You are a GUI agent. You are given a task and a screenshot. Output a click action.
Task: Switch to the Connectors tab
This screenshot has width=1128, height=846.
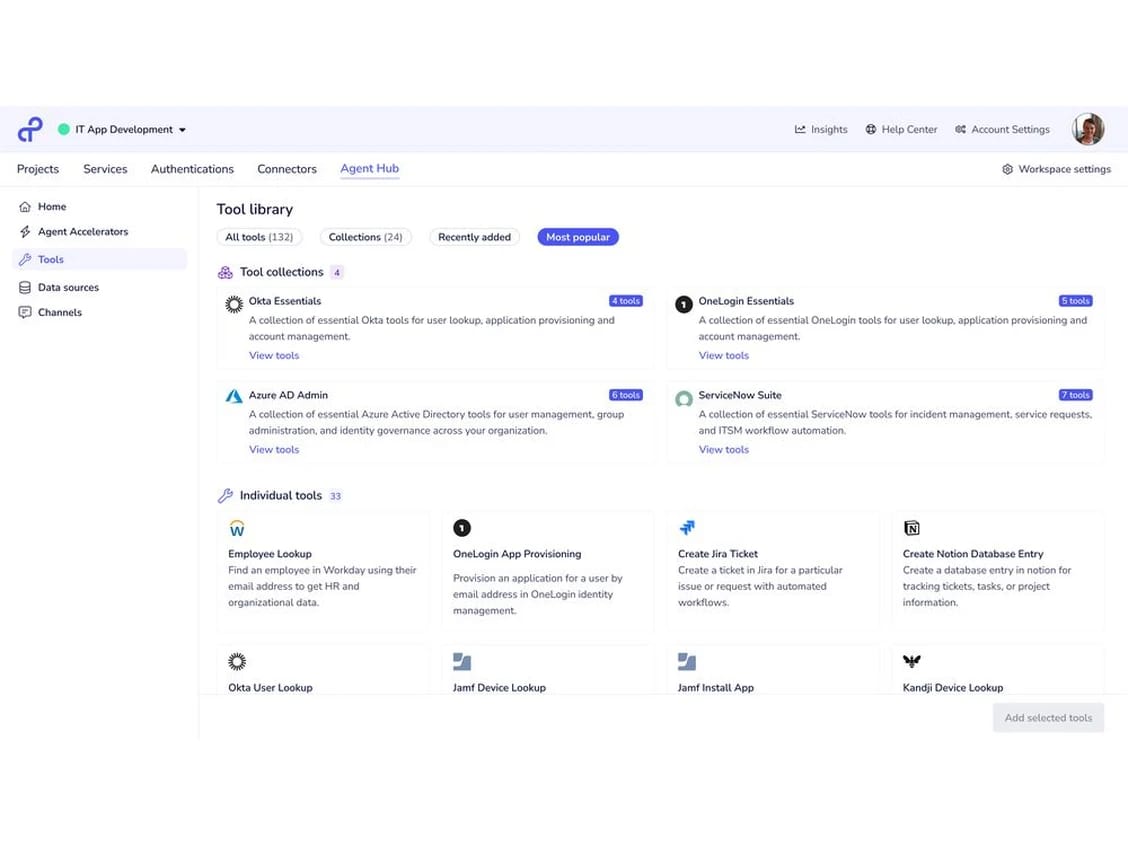(287, 169)
